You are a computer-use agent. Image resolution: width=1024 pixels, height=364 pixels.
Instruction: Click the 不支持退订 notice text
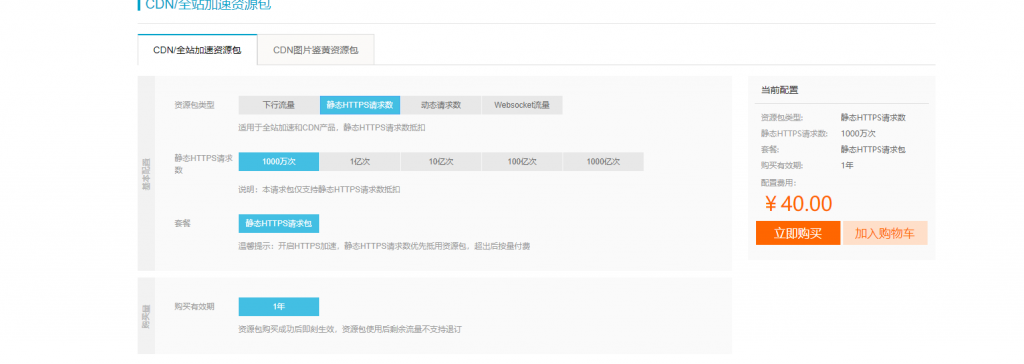pyautogui.click(x=350, y=329)
